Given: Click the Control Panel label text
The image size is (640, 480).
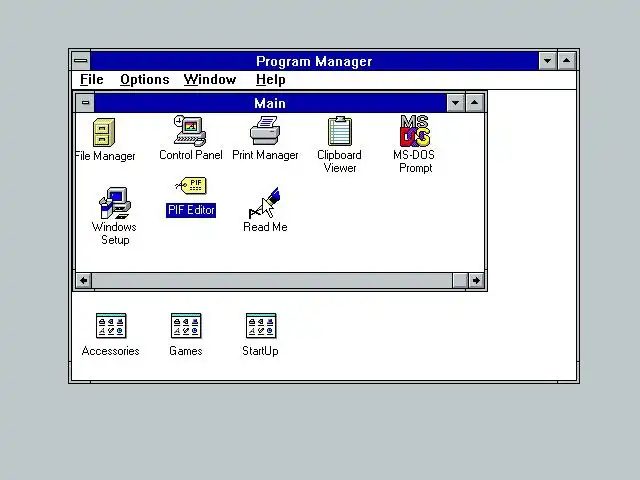Looking at the screenshot, I should coord(191,155).
